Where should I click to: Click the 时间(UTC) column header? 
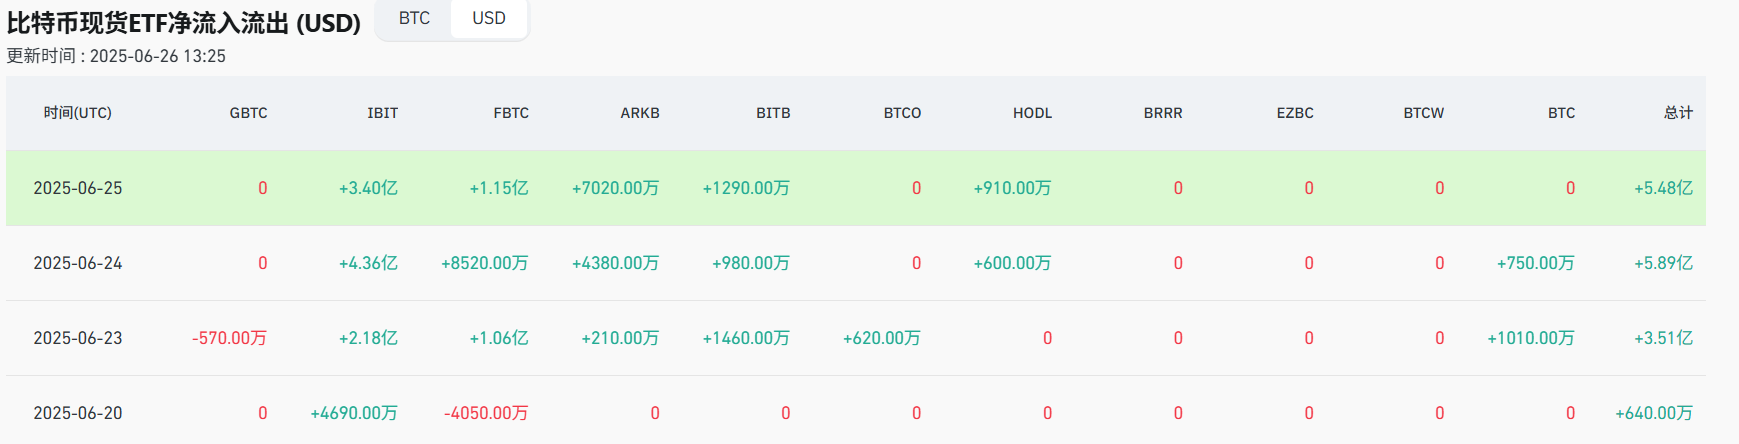77,113
